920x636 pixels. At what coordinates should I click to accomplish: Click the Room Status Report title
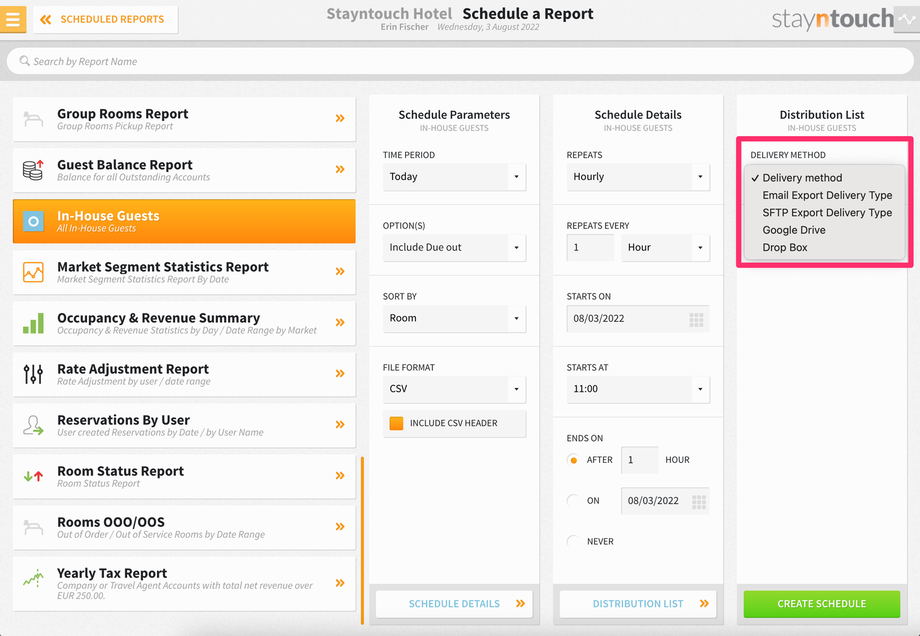(120, 471)
